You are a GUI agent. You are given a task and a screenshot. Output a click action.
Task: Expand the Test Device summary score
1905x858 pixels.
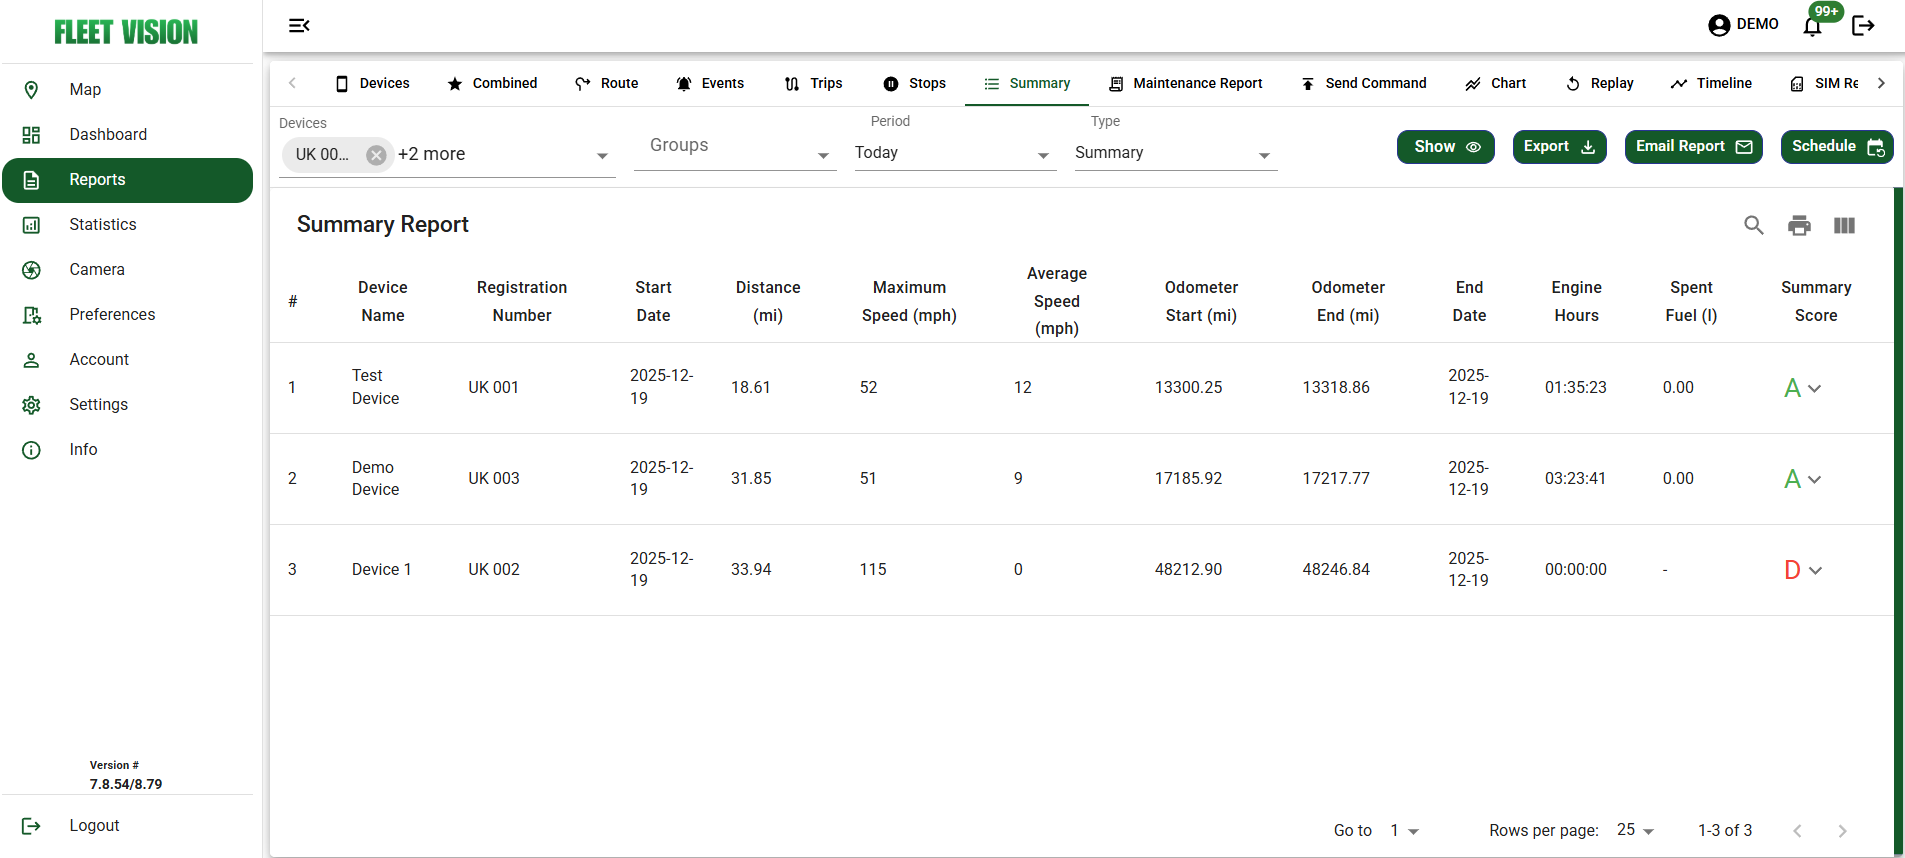point(1814,389)
